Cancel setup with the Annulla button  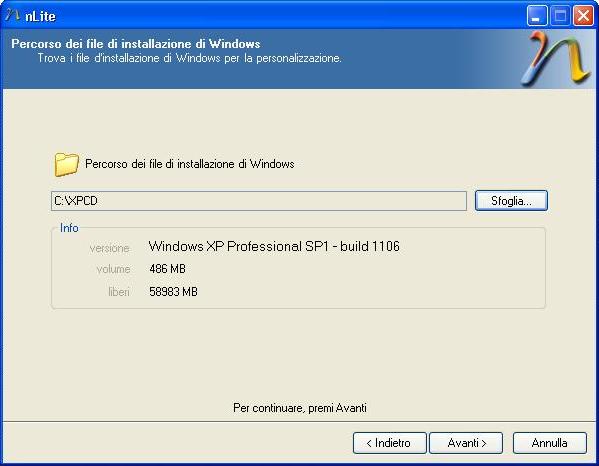pos(549,443)
